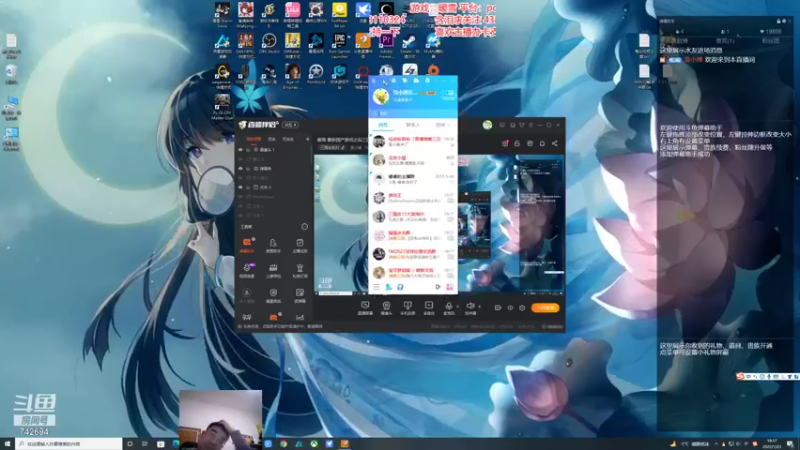Expand speaker dropdown arrow in bottom bar
800x450 pixels.
point(479,307)
